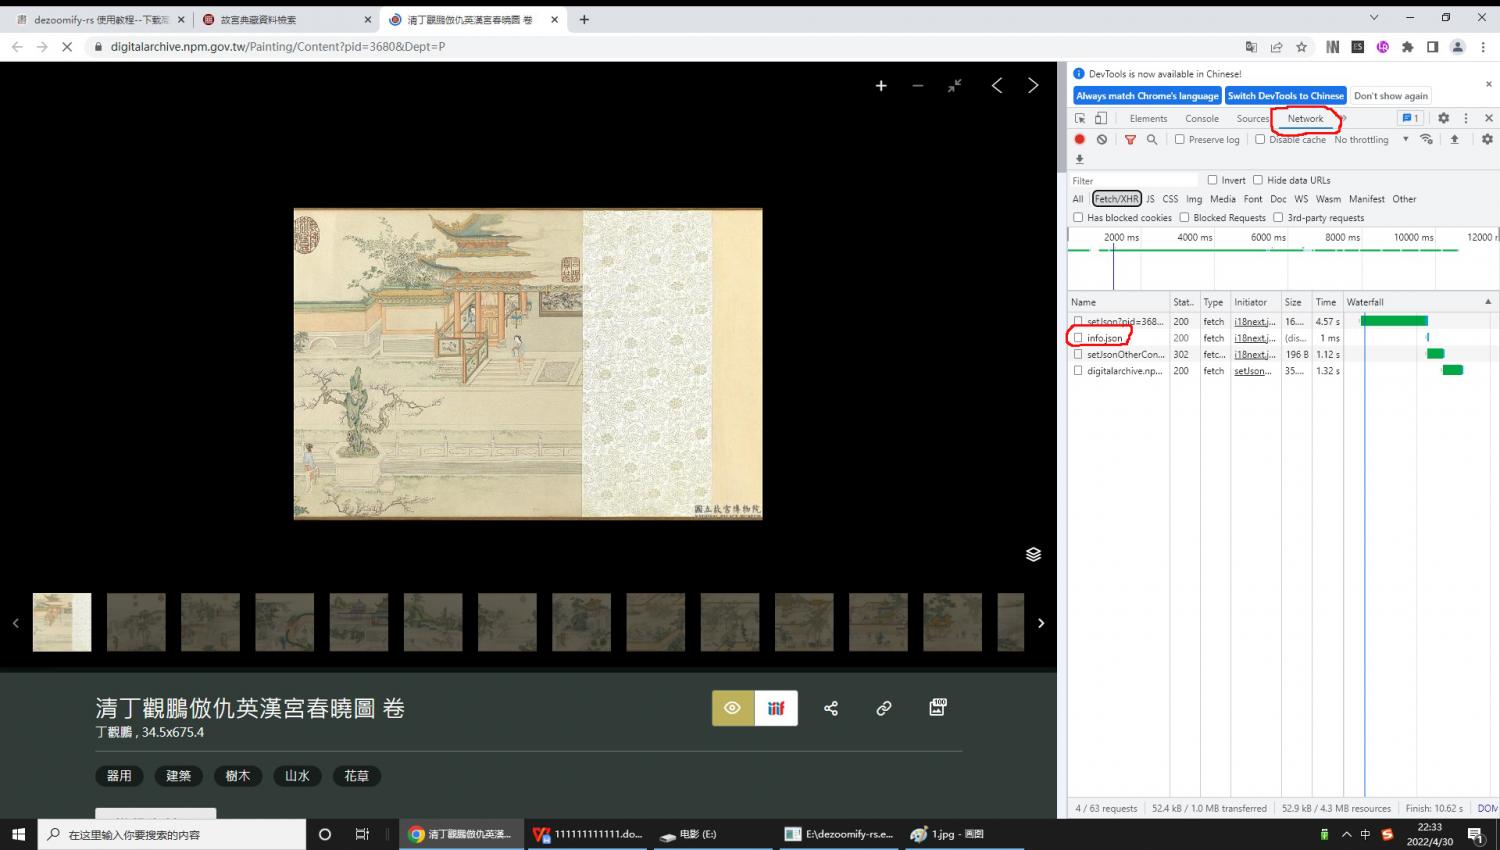Screen dimensions: 1500x850
Task: Open DevTools settings gear
Action: click(1443, 118)
